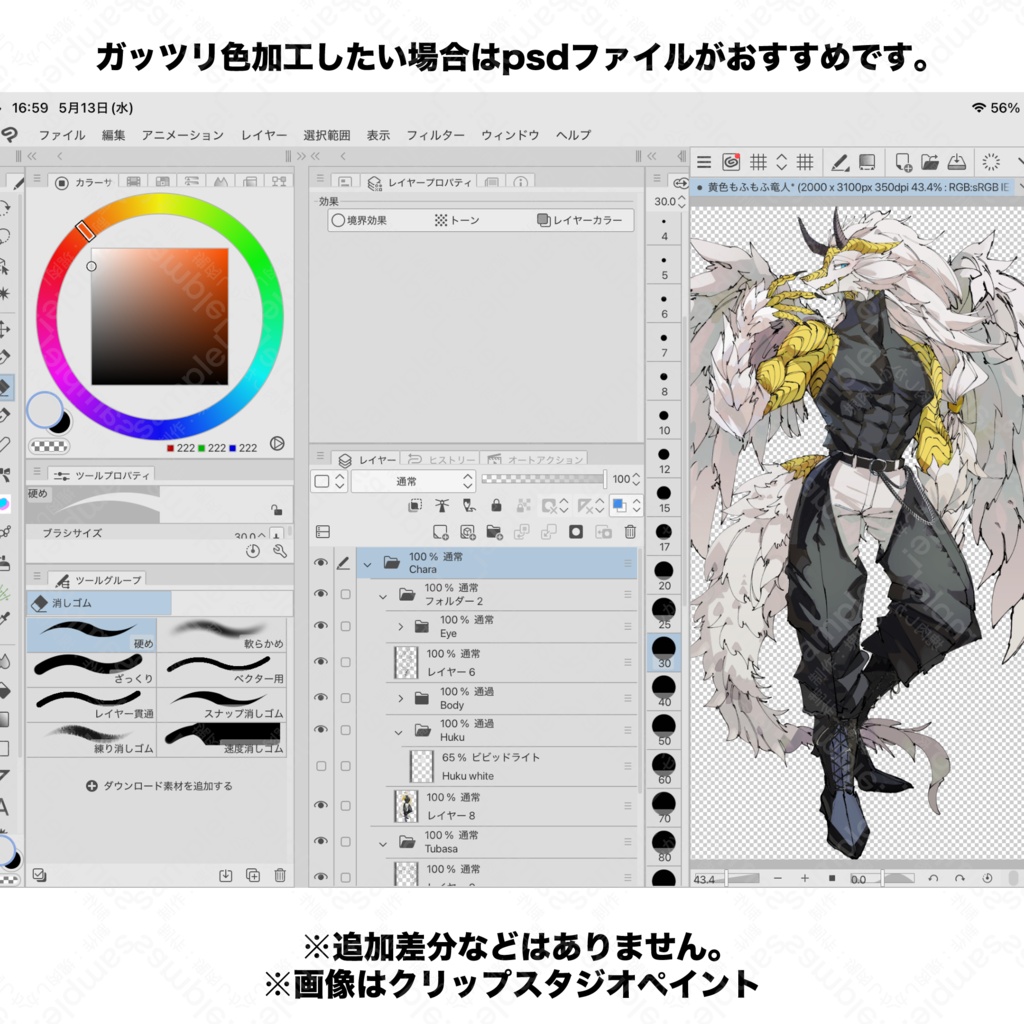The height and width of the screenshot is (1024, 1024).
Task: Hide レイヤー 8 via eye icon
Action: (321, 805)
